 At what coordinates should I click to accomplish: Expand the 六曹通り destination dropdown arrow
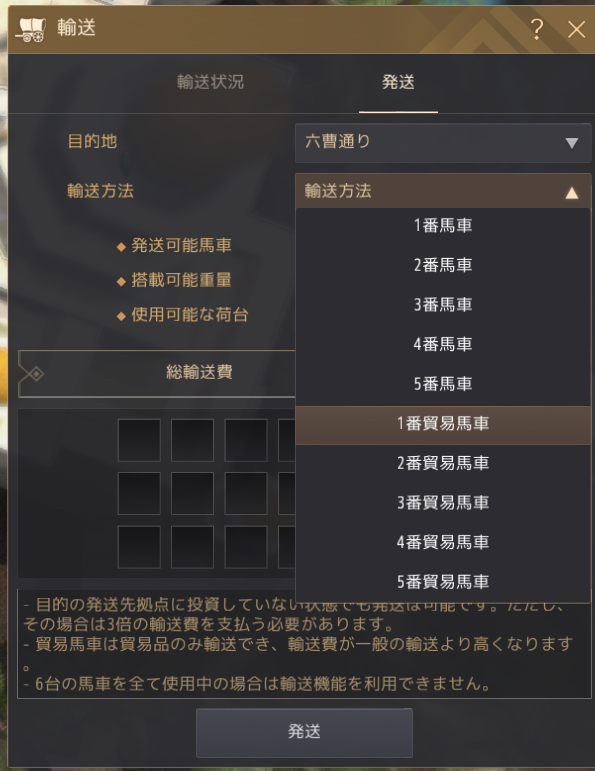coord(571,143)
